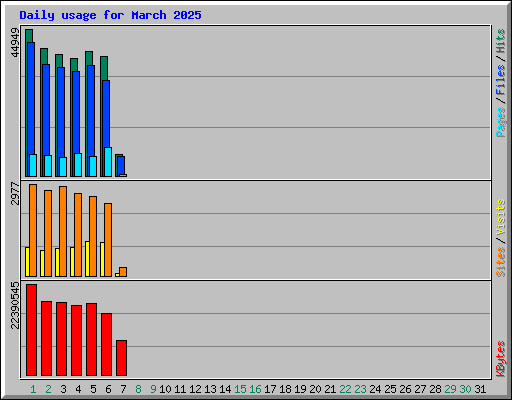Click the red KBytes bar for day 5
Image resolution: width=512 pixels, height=400 pixels.
[91, 339]
